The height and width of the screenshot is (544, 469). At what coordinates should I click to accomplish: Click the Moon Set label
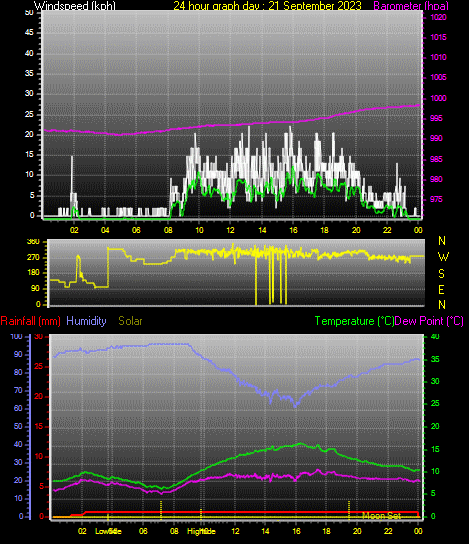tap(381, 516)
